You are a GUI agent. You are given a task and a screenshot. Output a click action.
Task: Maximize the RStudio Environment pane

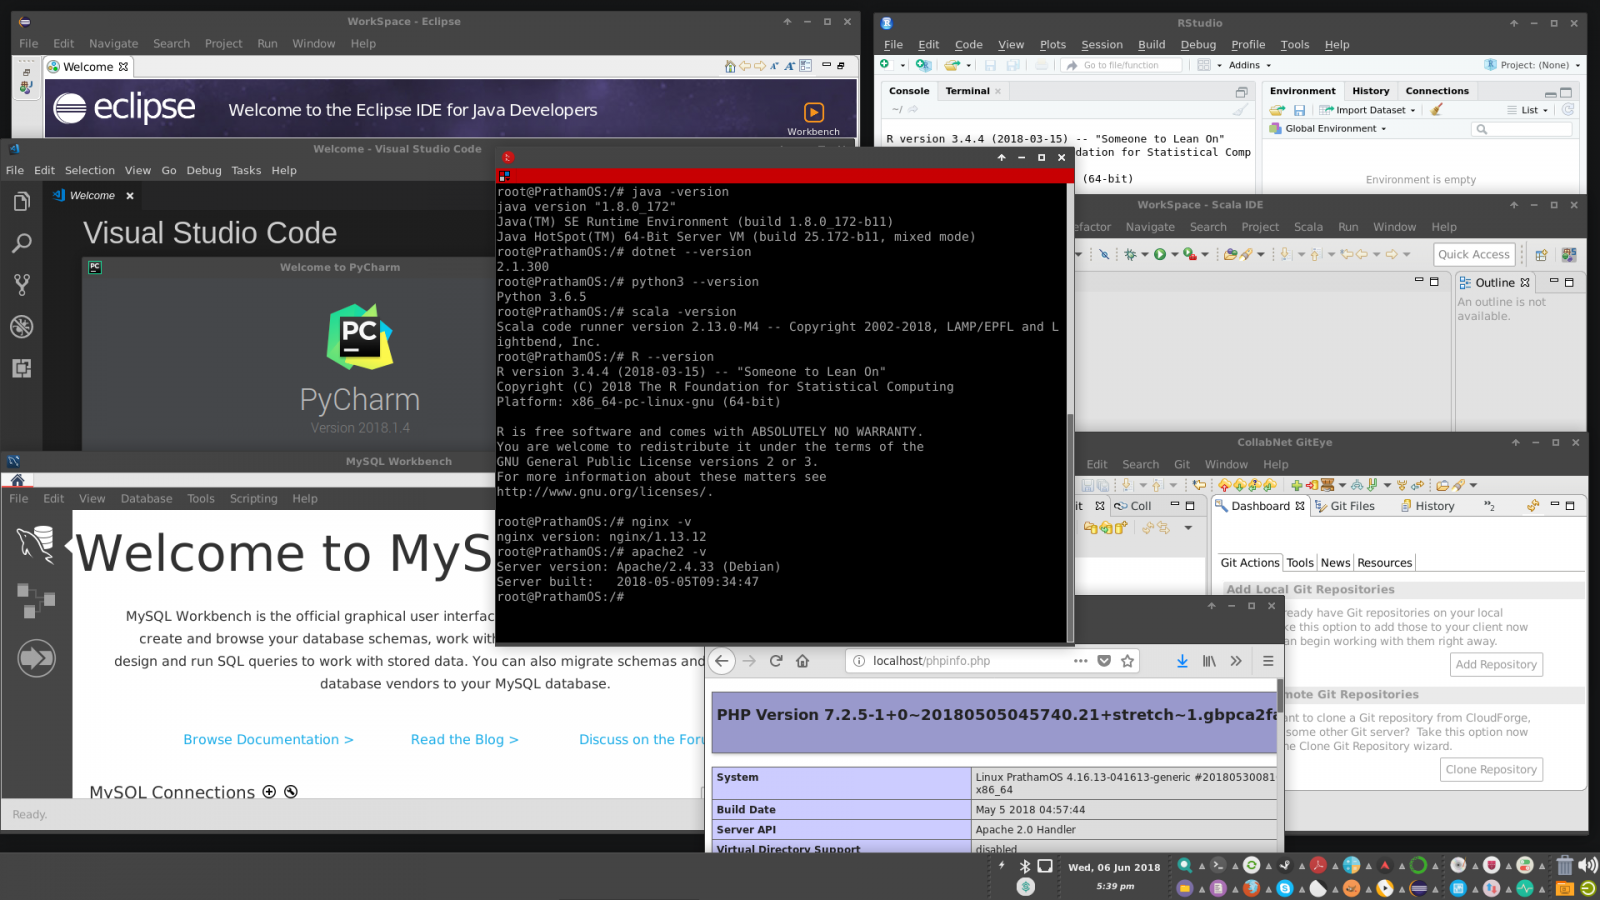point(1567,92)
